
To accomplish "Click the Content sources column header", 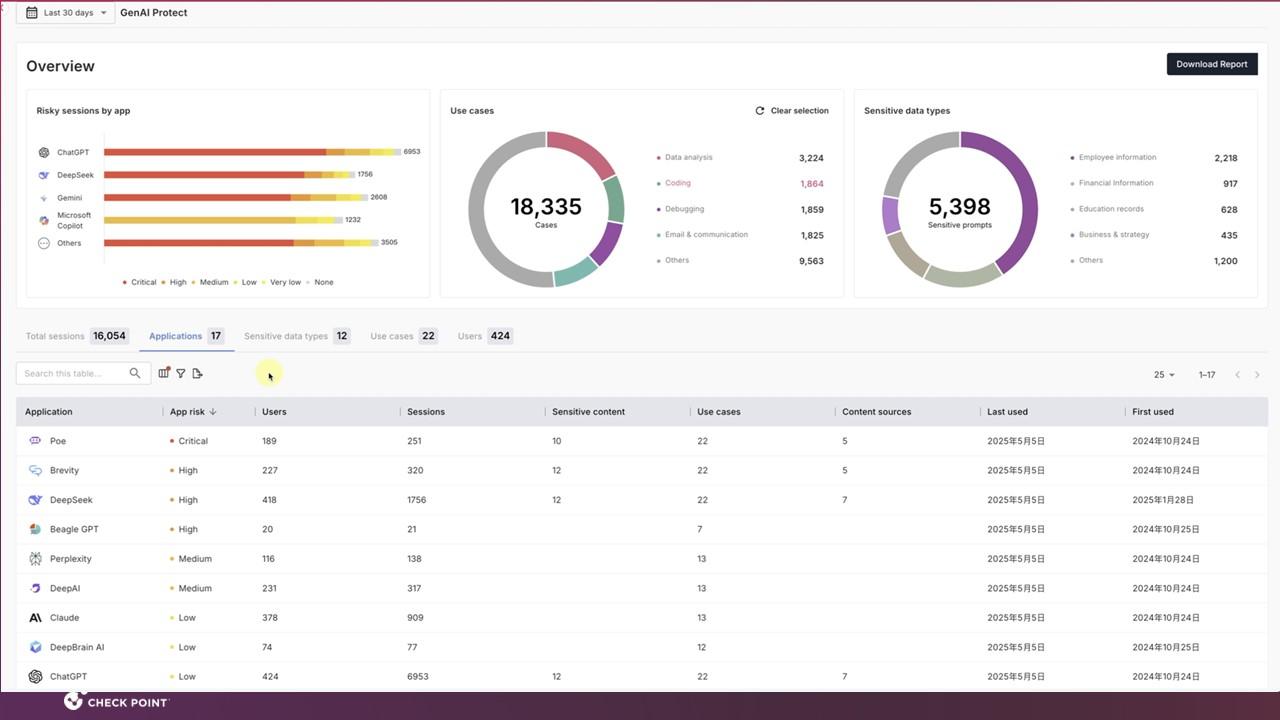I will [x=877, y=412].
